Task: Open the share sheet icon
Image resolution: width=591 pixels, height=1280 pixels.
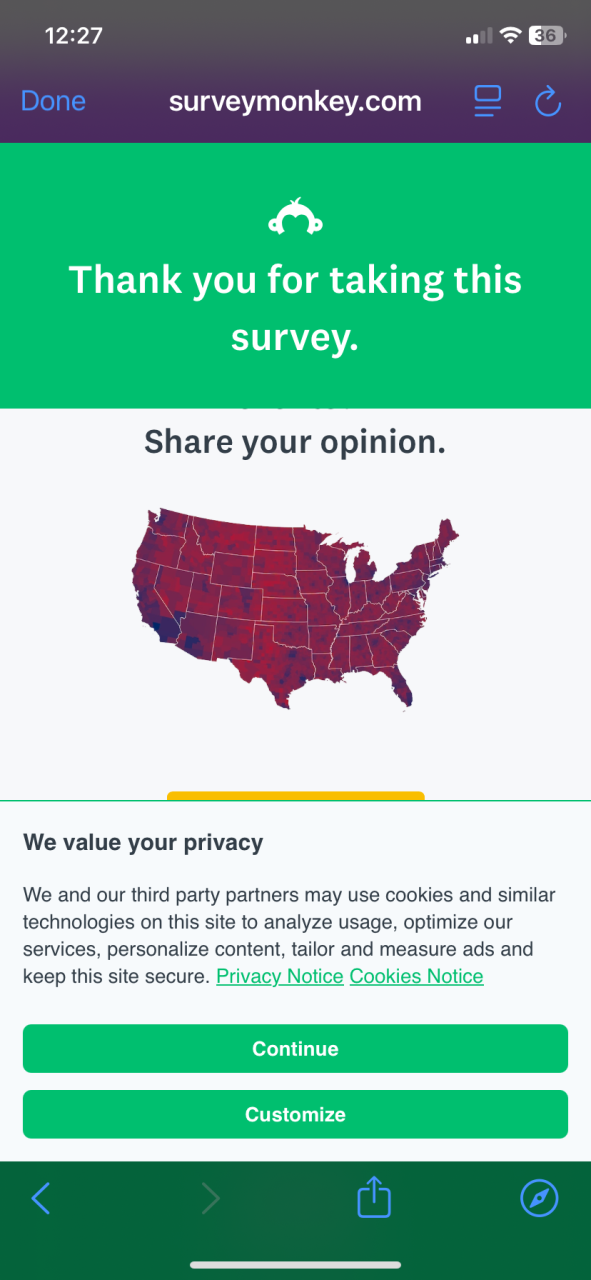Action: [x=373, y=1196]
